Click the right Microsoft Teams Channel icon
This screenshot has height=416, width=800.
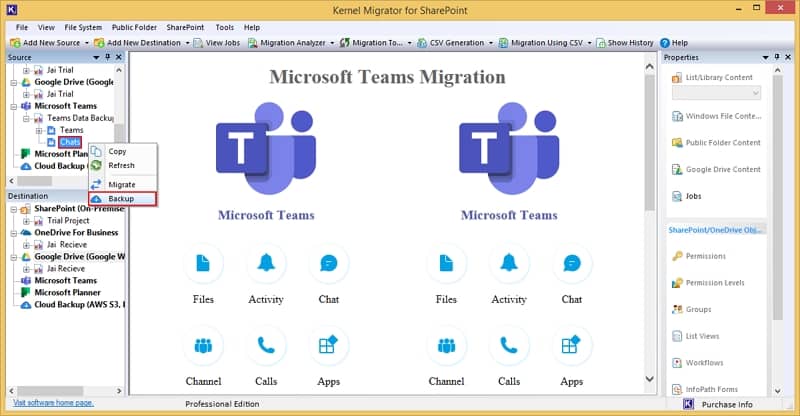click(x=446, y=346)
